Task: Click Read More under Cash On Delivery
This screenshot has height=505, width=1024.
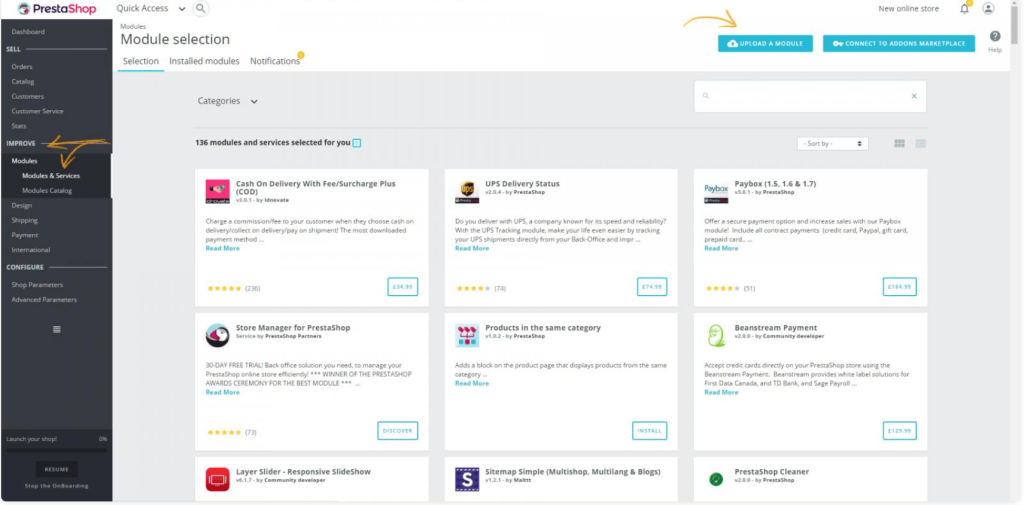Action: pos(223,248)
